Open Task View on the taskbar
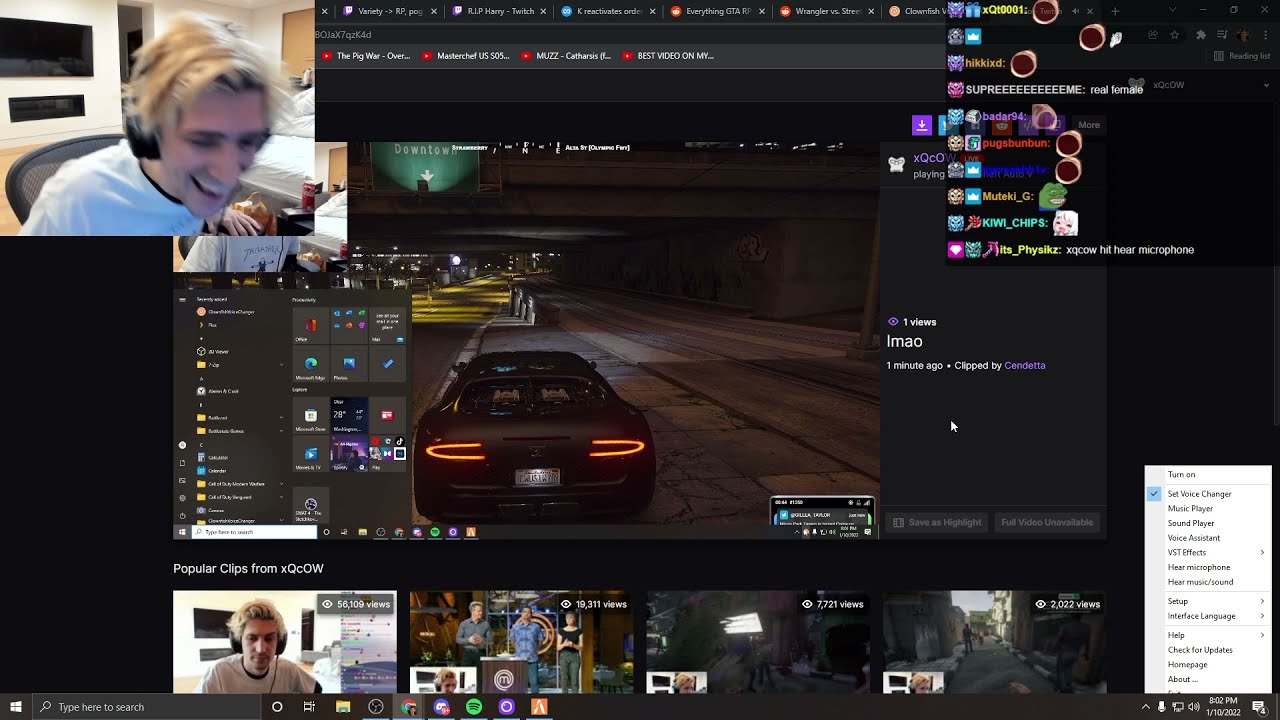 (309, 707)
